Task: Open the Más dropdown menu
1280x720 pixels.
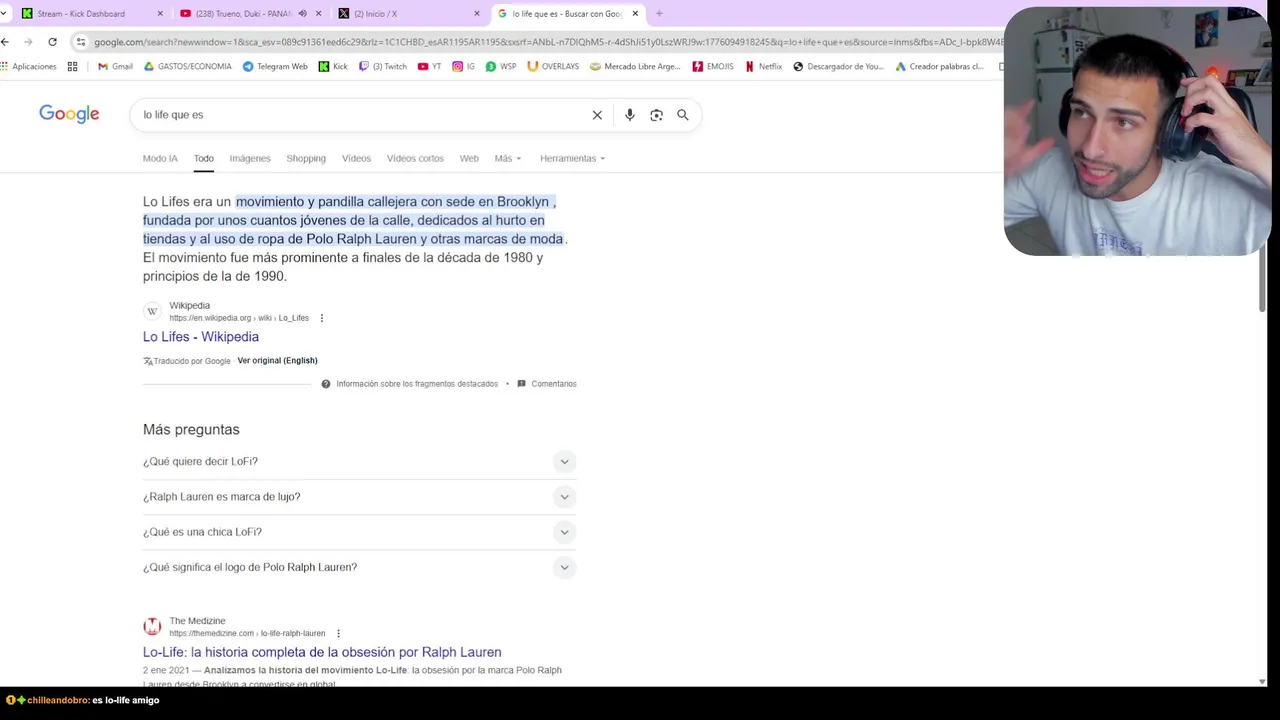Action: tap(508, 158)
